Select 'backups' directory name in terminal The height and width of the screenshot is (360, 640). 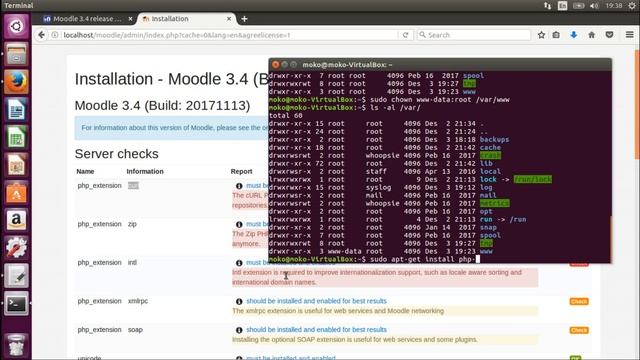point(494,140)
